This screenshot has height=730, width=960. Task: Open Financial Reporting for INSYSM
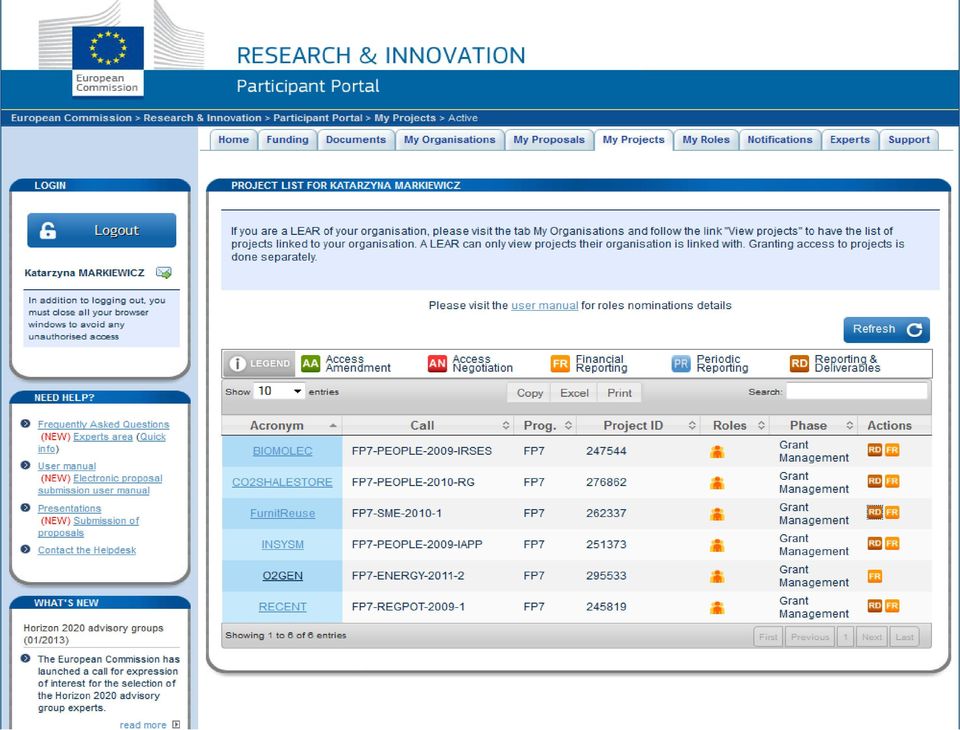click(892, 544)
